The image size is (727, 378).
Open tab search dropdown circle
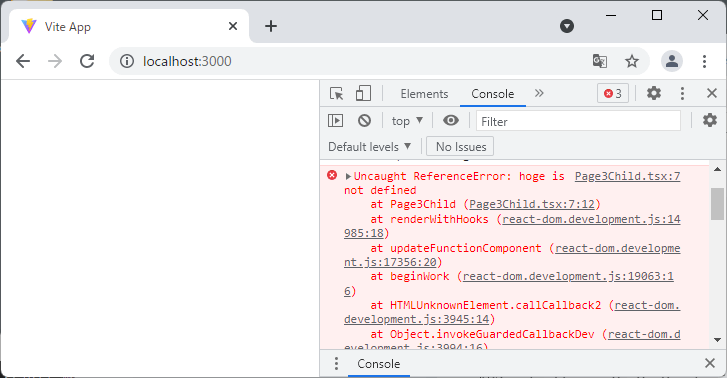[x=567, y=26]
